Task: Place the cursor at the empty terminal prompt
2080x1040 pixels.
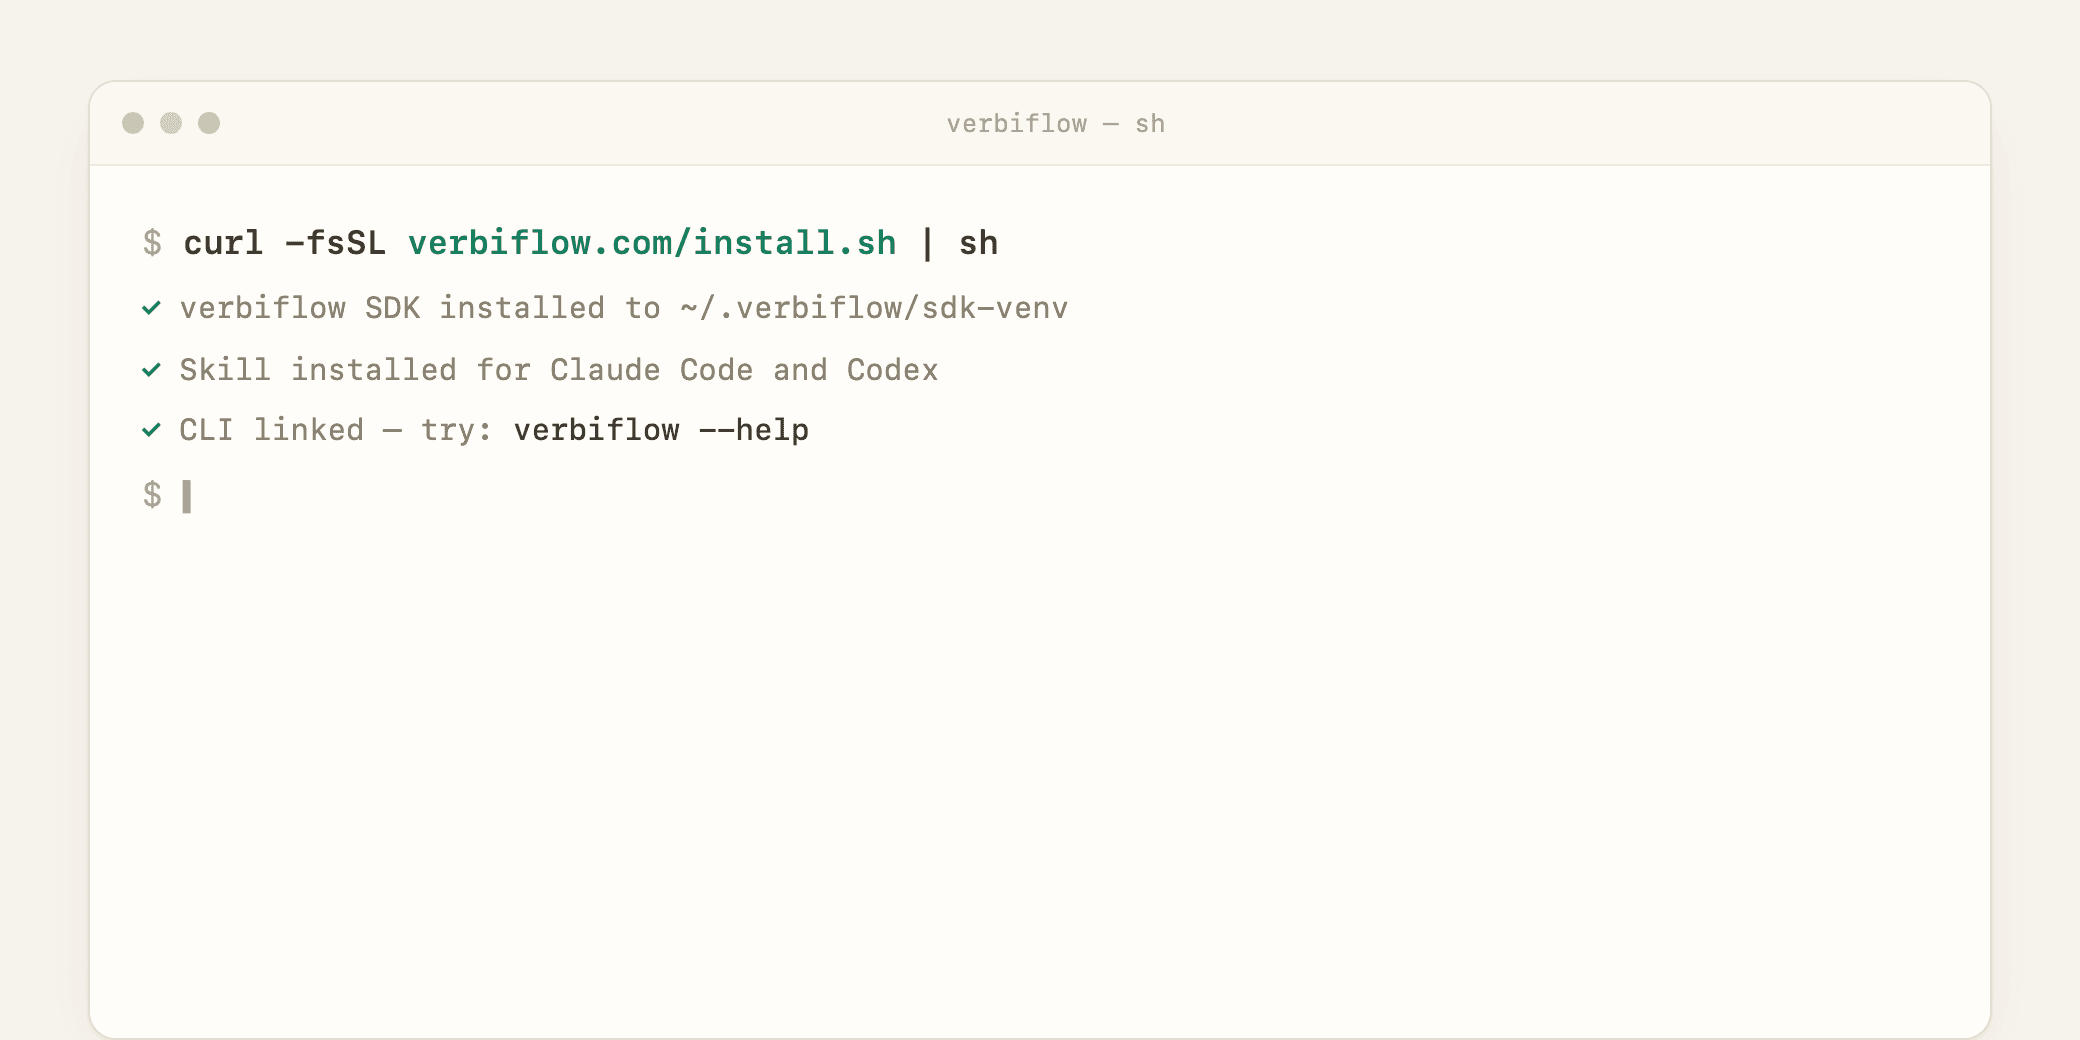Action: tap(187, 496)
